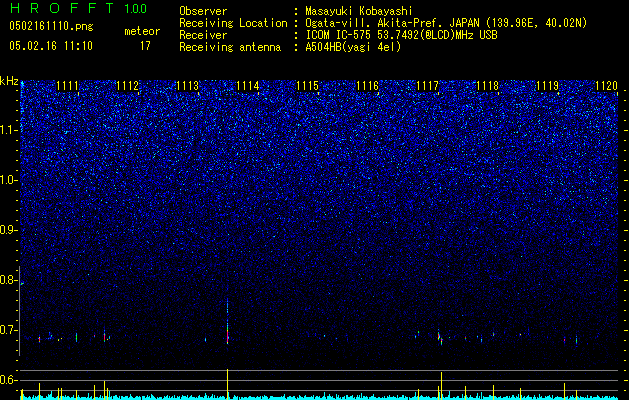Click the meteor count 17
This screenshot has width=629, height=400.
145,46
